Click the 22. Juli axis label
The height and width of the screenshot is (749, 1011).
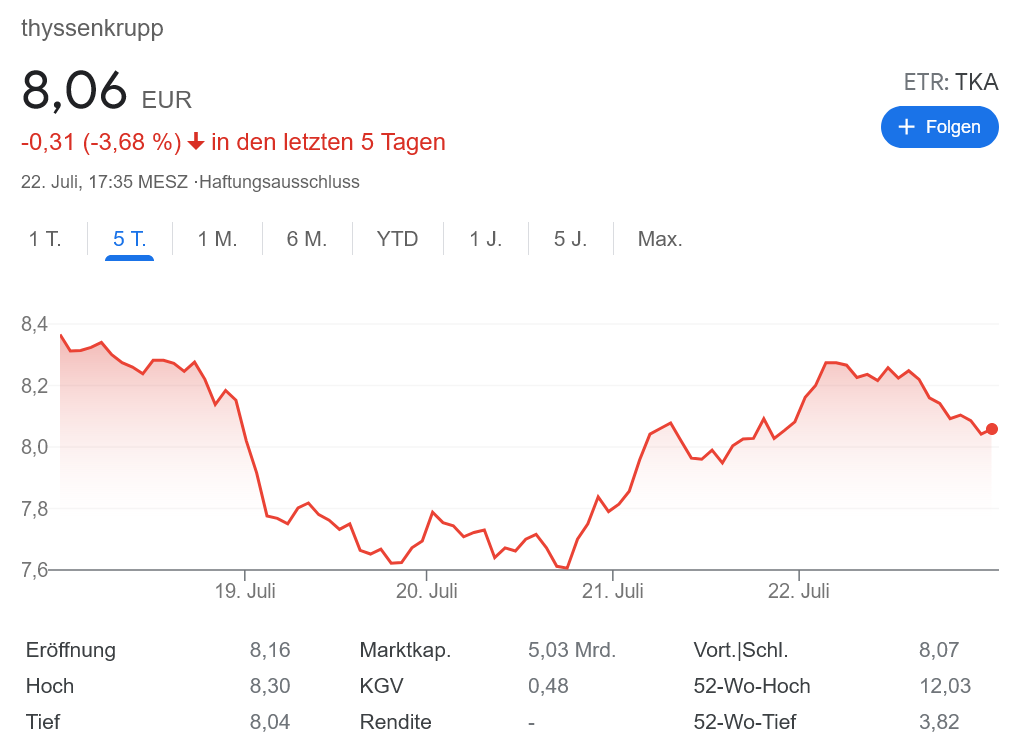[799, 591]
